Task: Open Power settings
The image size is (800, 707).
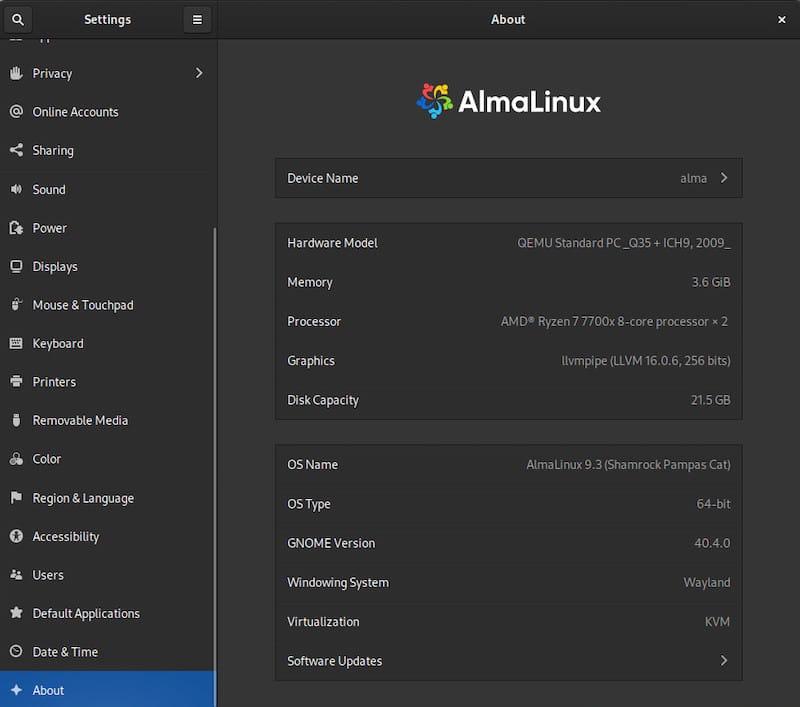Action: coord(107,228)
